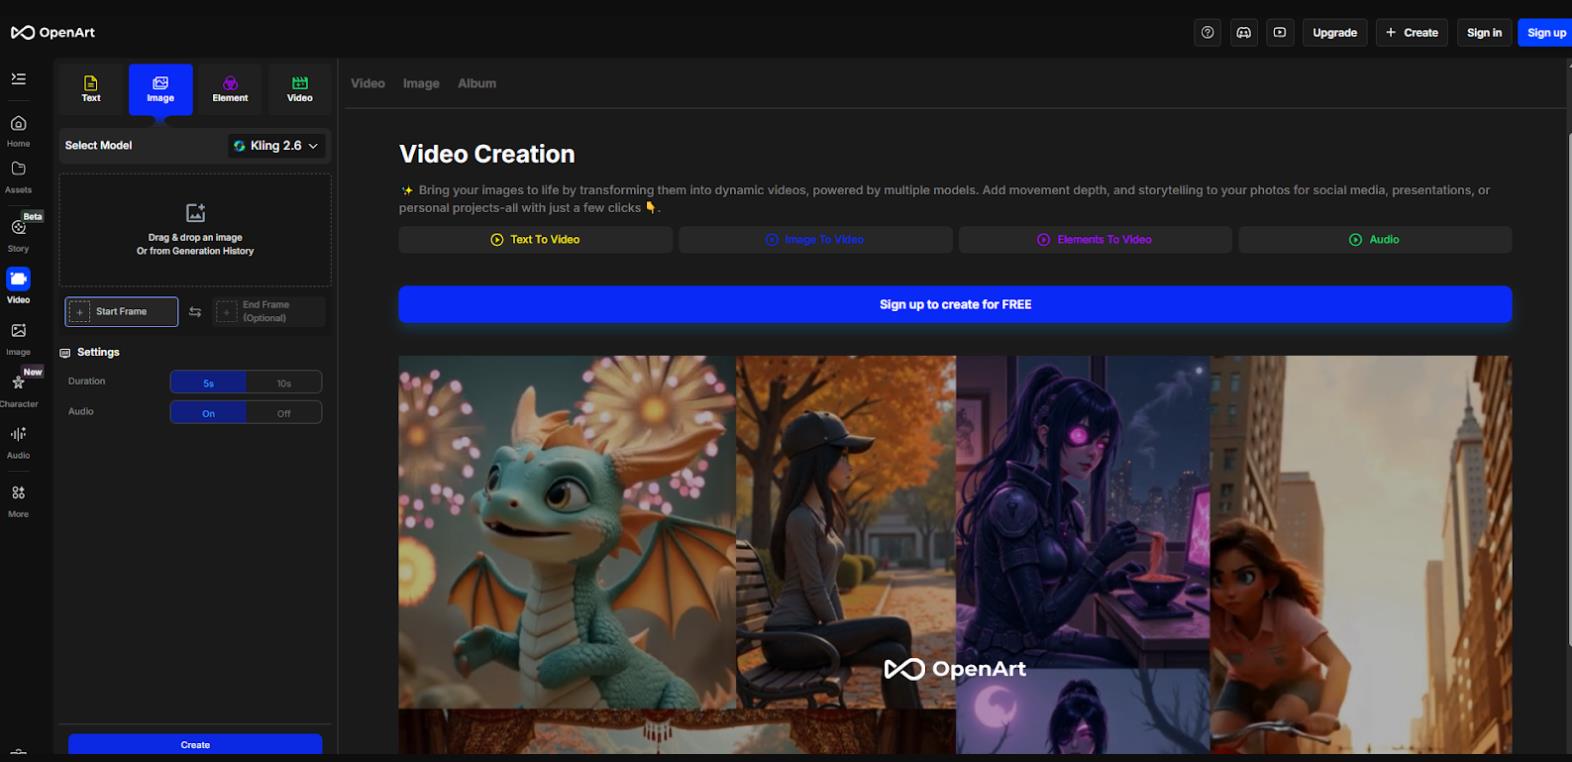Click the Sign up button in header

point(1546,33)
